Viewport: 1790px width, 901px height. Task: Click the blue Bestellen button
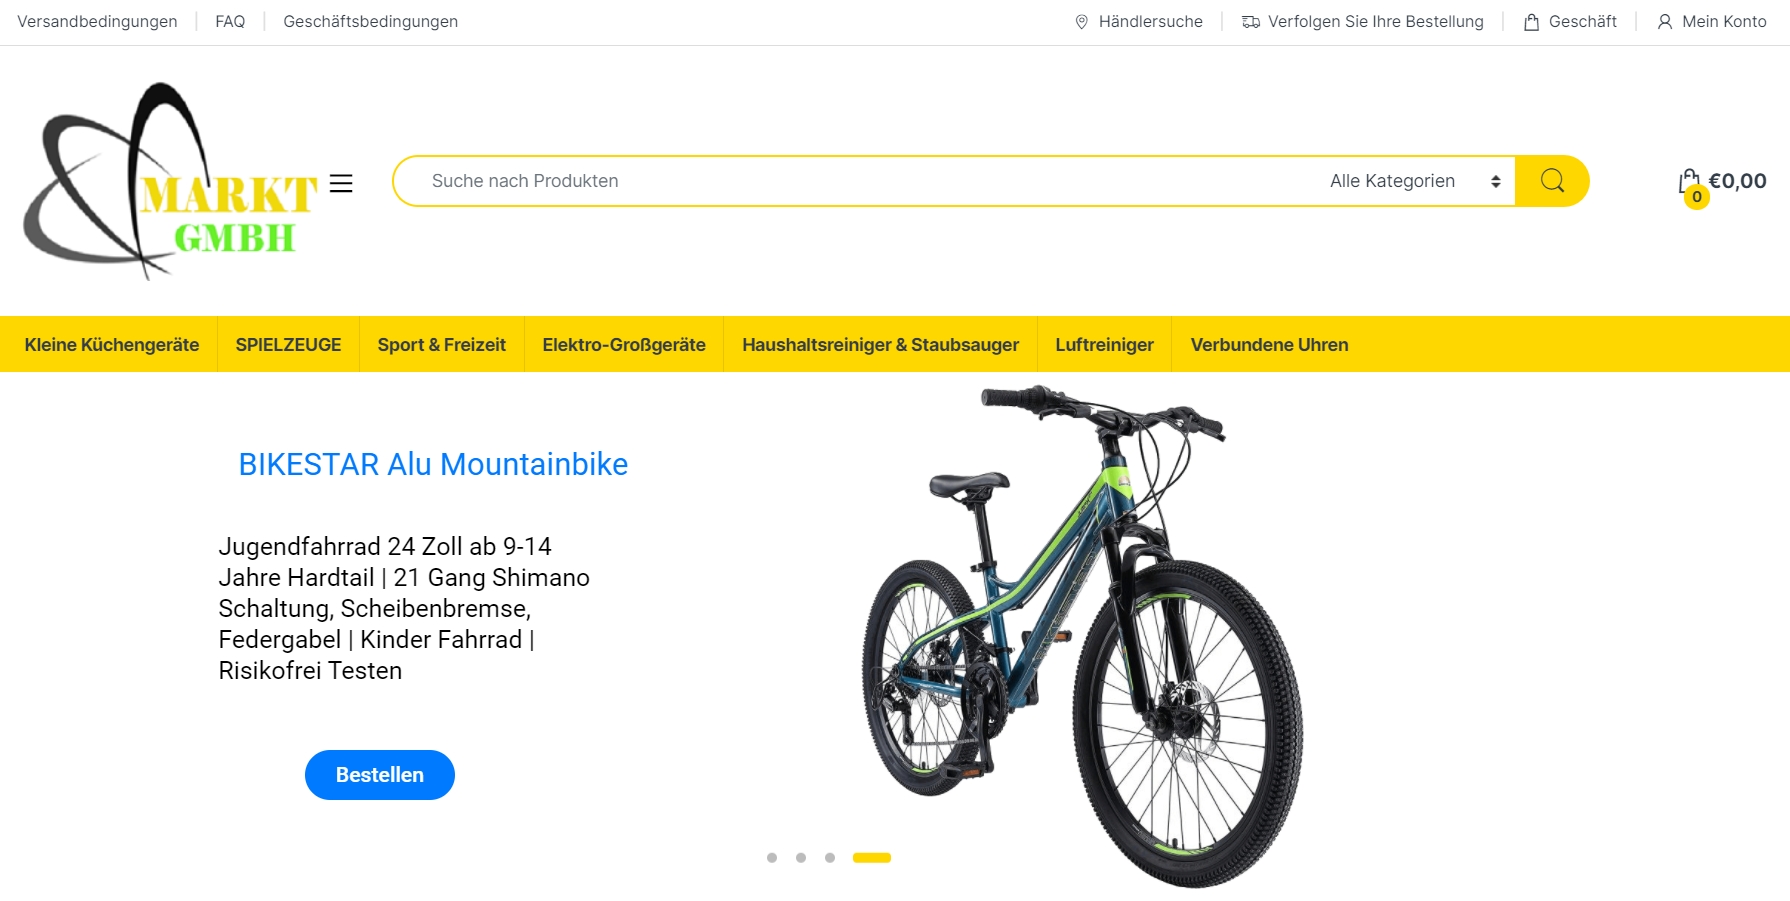pyautogui.click(x=380, y=775)
